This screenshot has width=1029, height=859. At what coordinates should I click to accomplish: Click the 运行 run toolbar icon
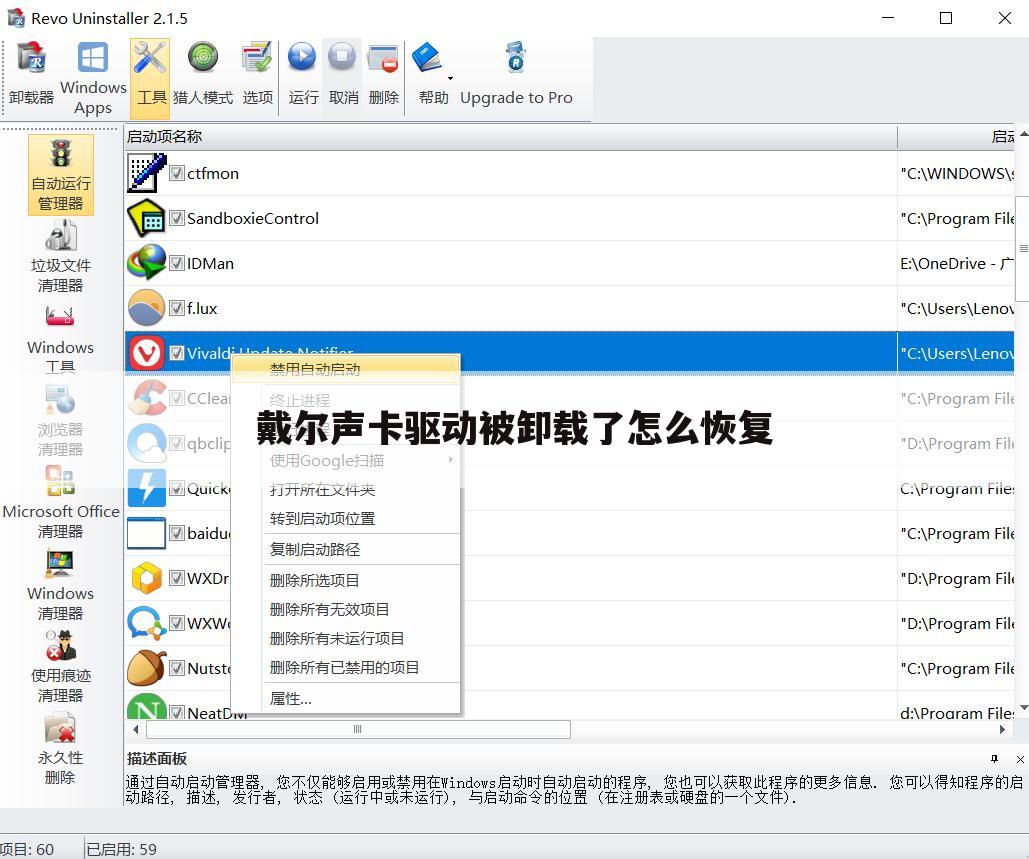tap(303, 73)
